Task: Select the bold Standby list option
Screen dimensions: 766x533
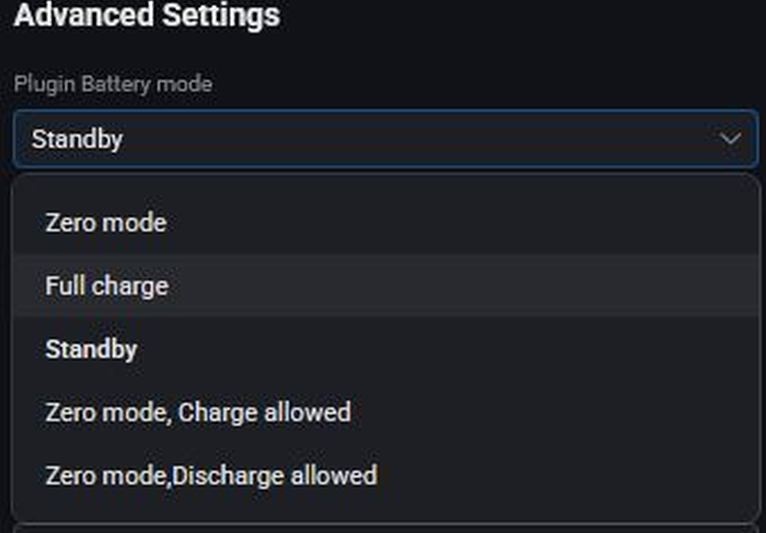Action: pyautogui.click(x=91, y=349)
